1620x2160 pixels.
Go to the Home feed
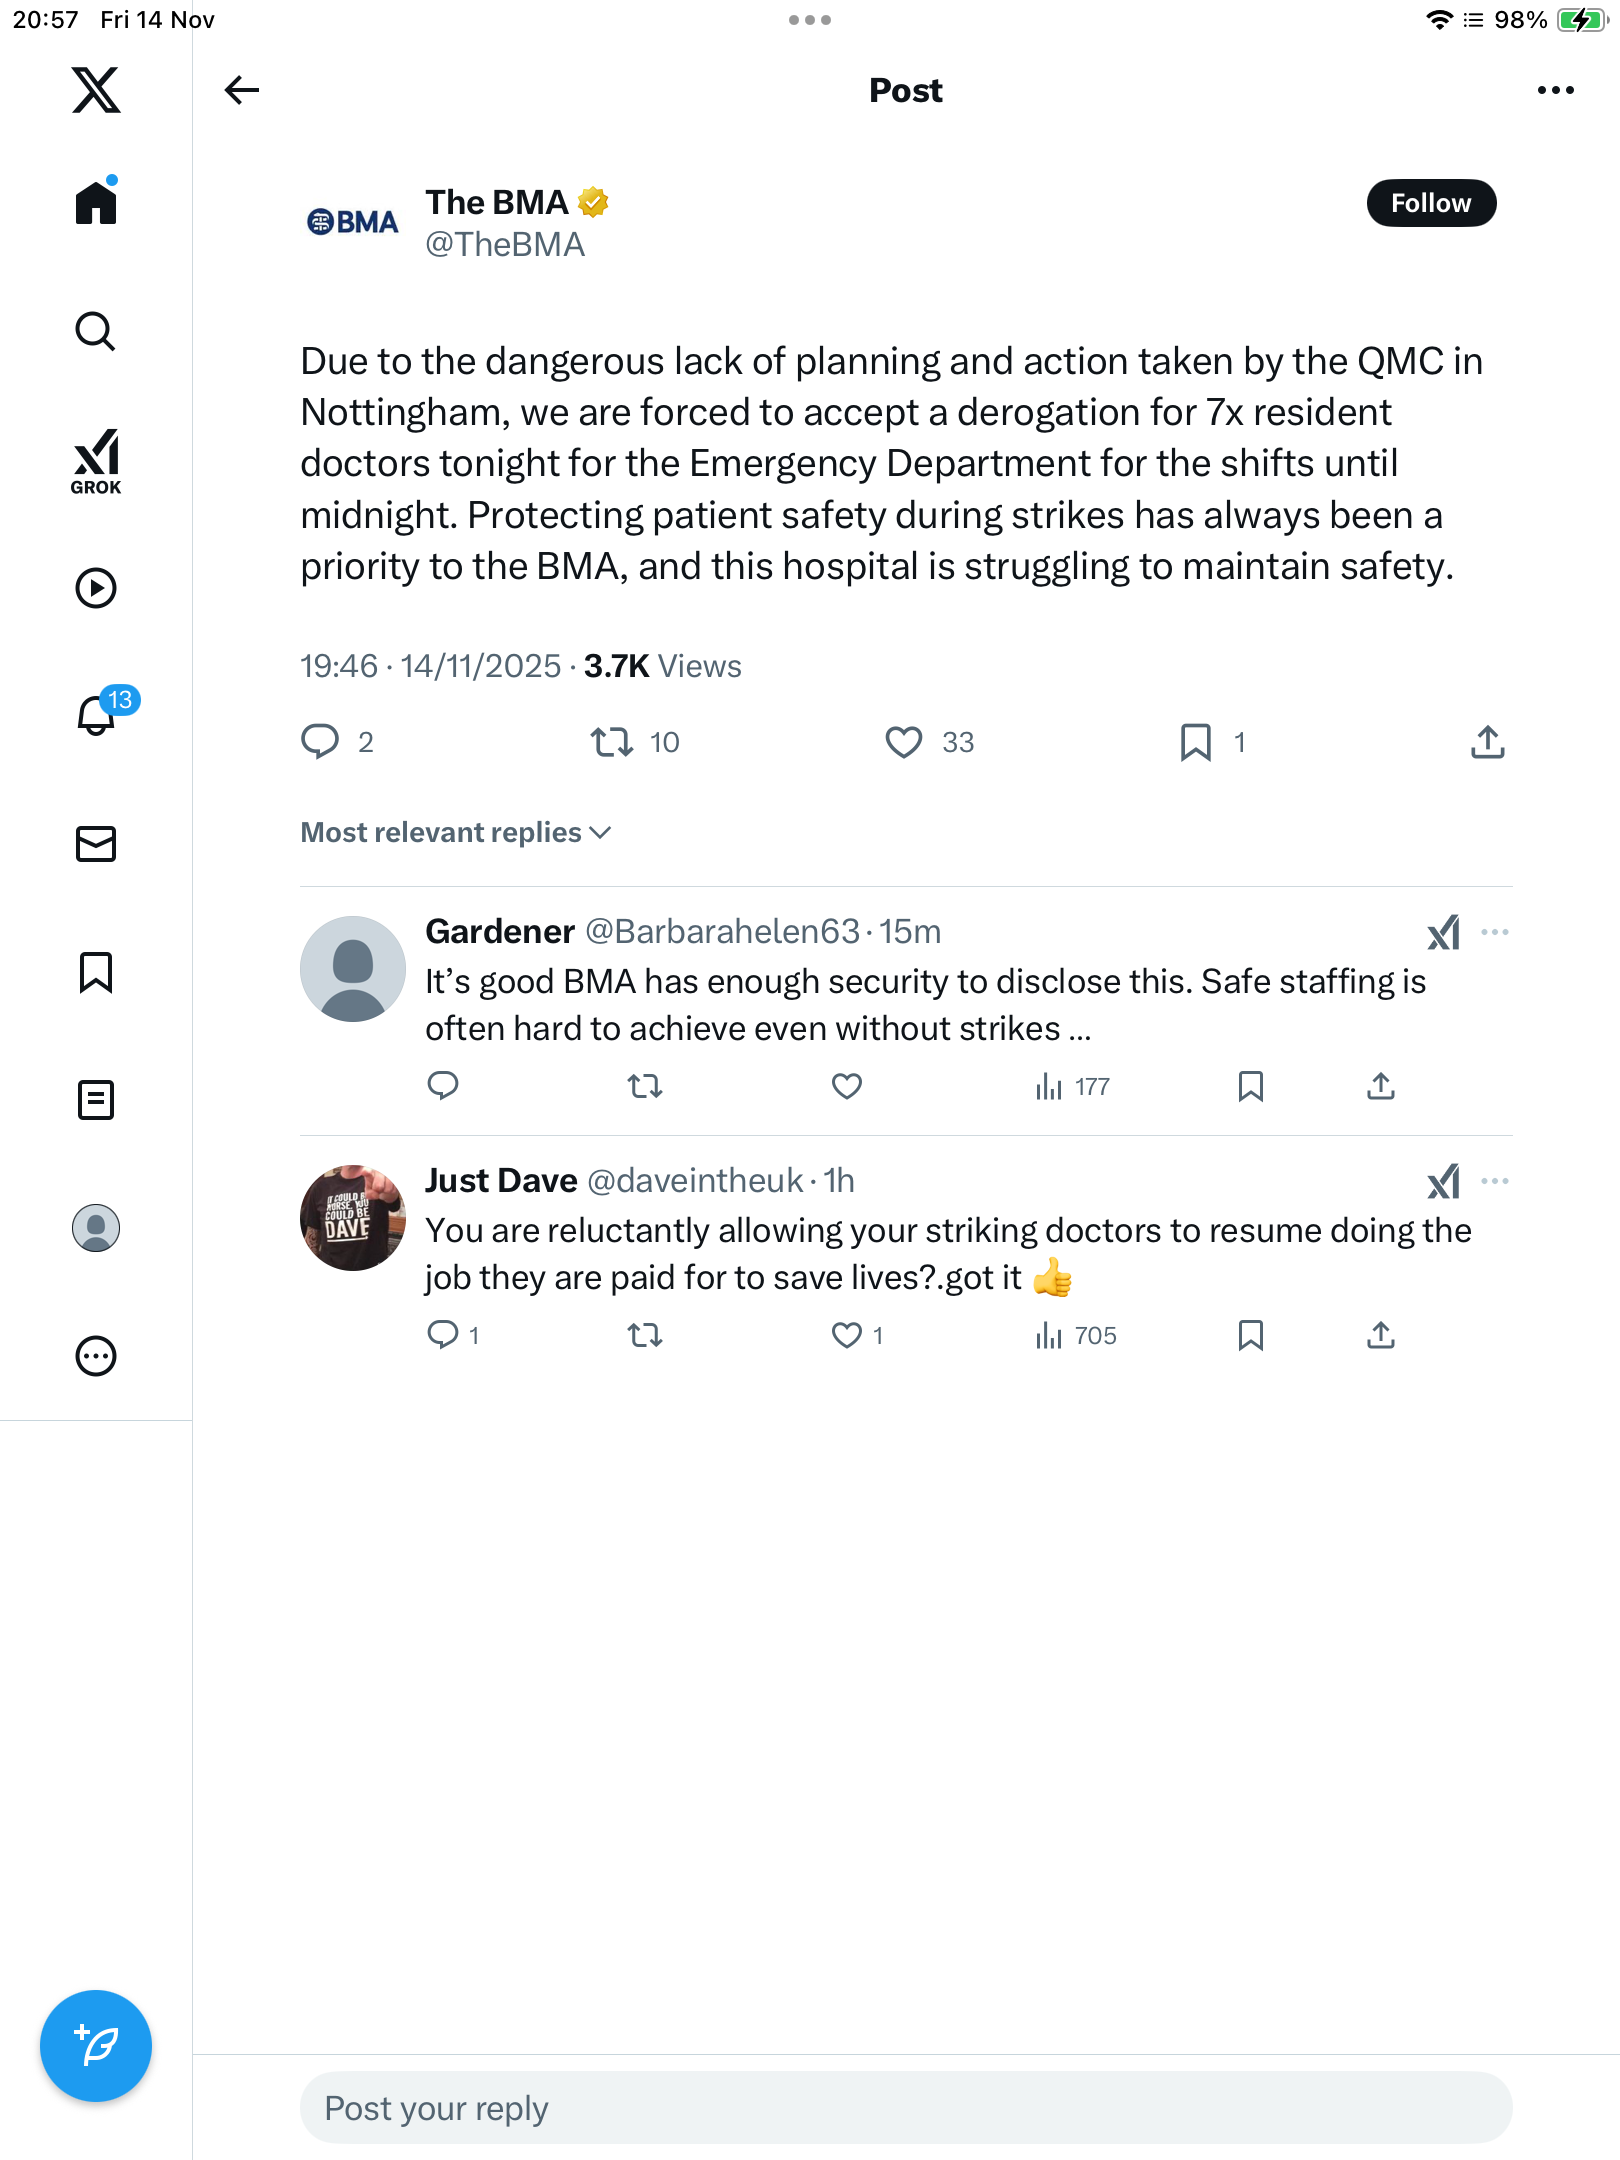pyautogui.click(x=96, y=203)
